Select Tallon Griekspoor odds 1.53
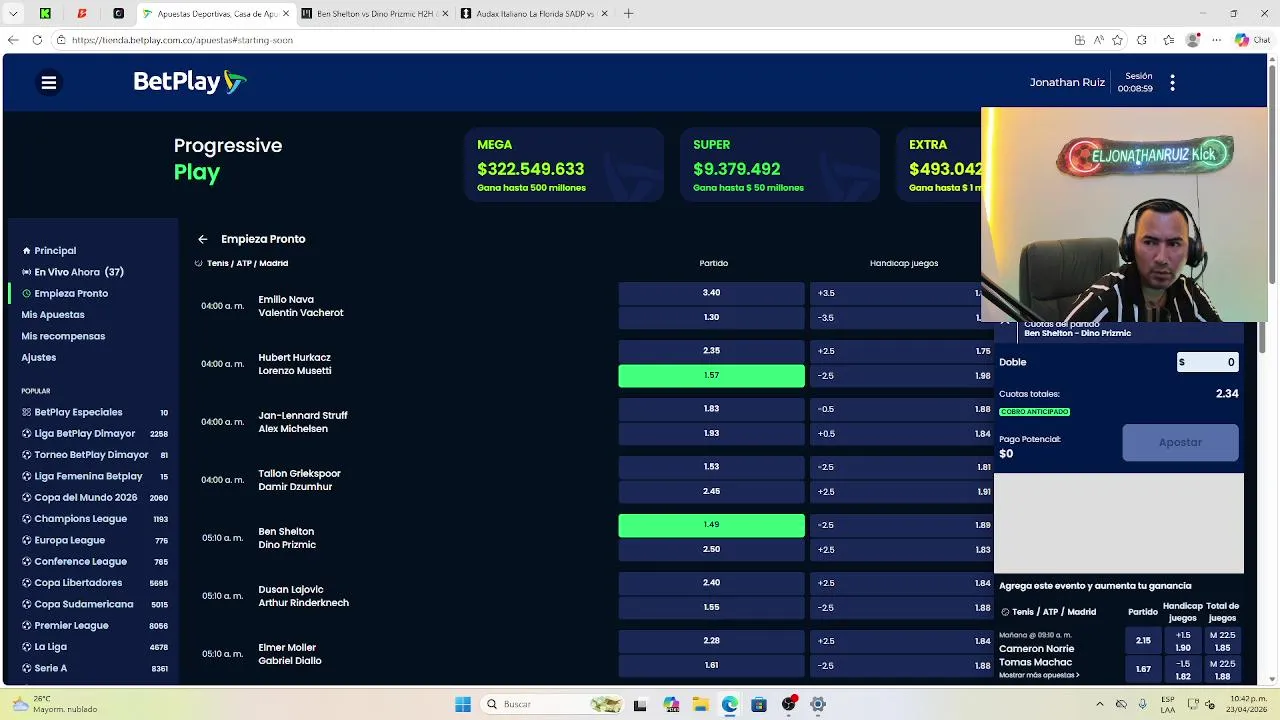 (x=711, y=467)
